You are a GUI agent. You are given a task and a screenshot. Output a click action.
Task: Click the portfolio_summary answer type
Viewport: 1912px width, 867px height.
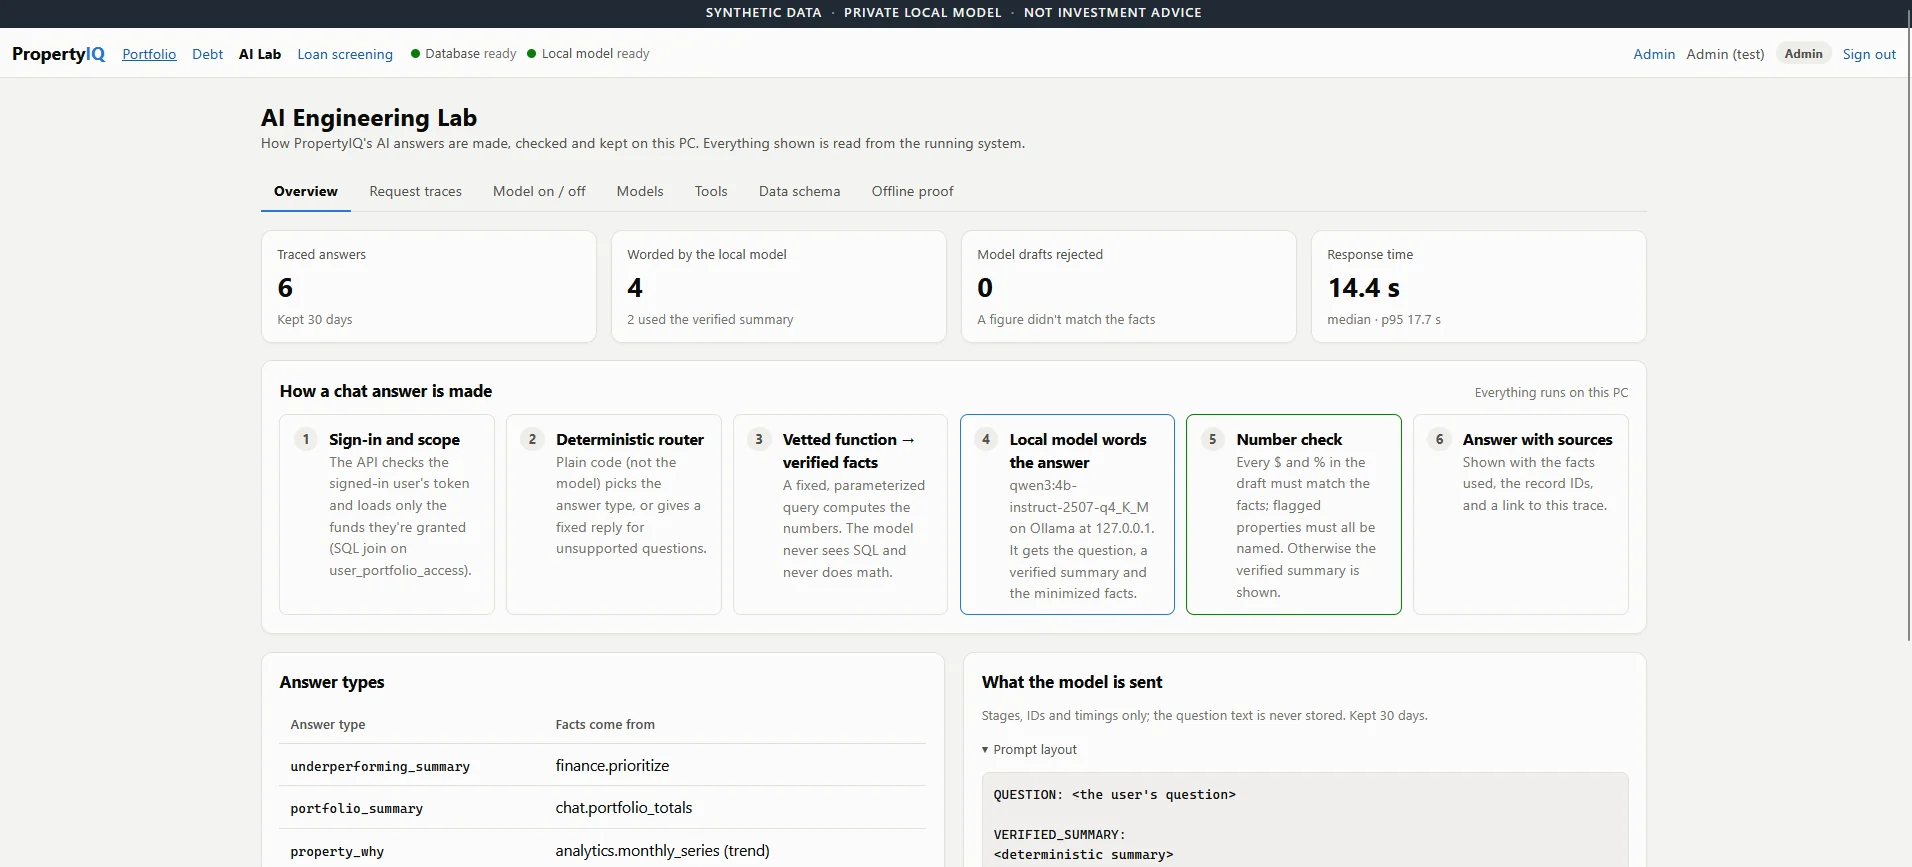pyautogui.click(x=356, y=808)
